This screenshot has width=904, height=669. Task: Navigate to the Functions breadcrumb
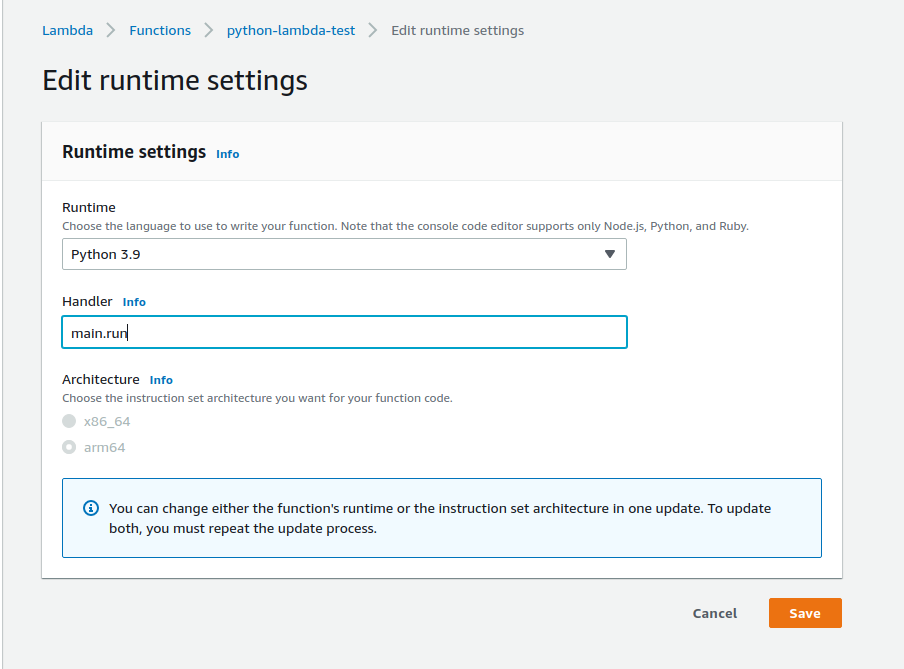coord(160,30)
